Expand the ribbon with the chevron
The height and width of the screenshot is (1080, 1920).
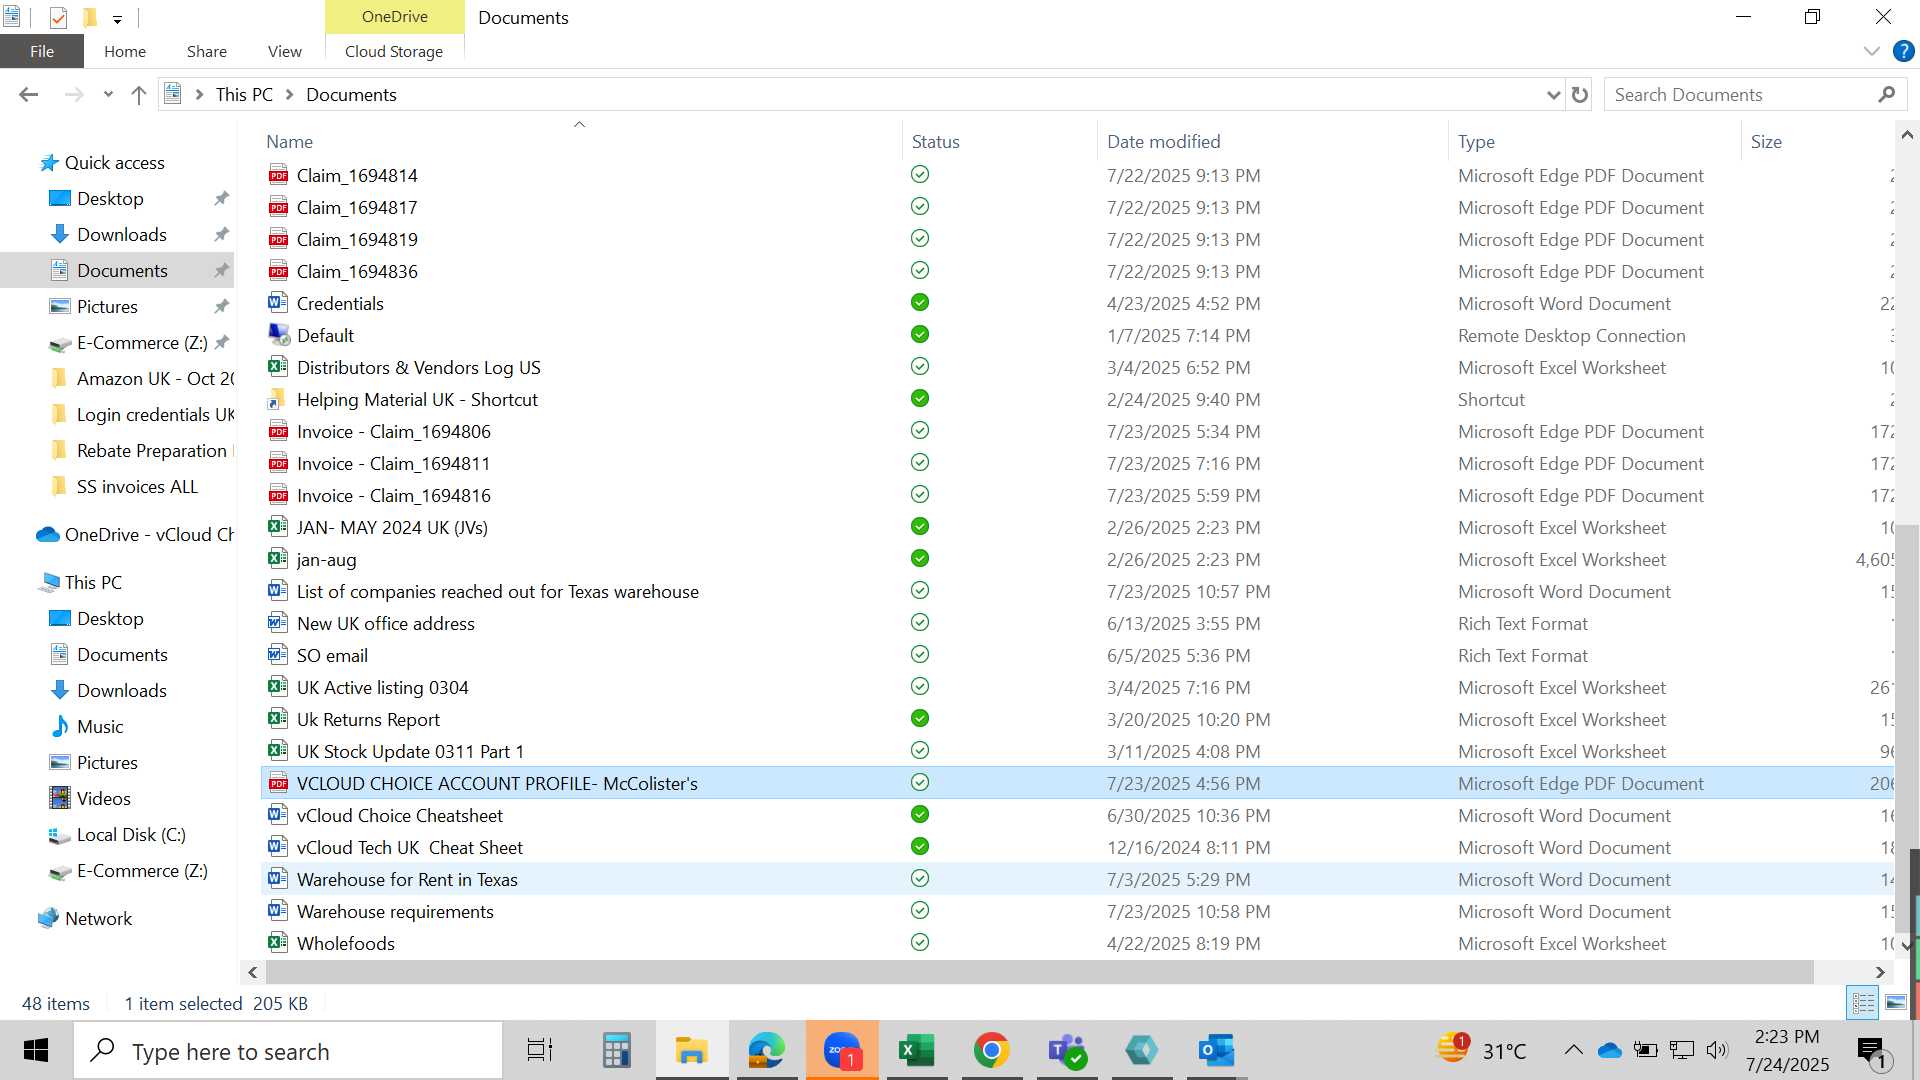[x=1872, y=51]
